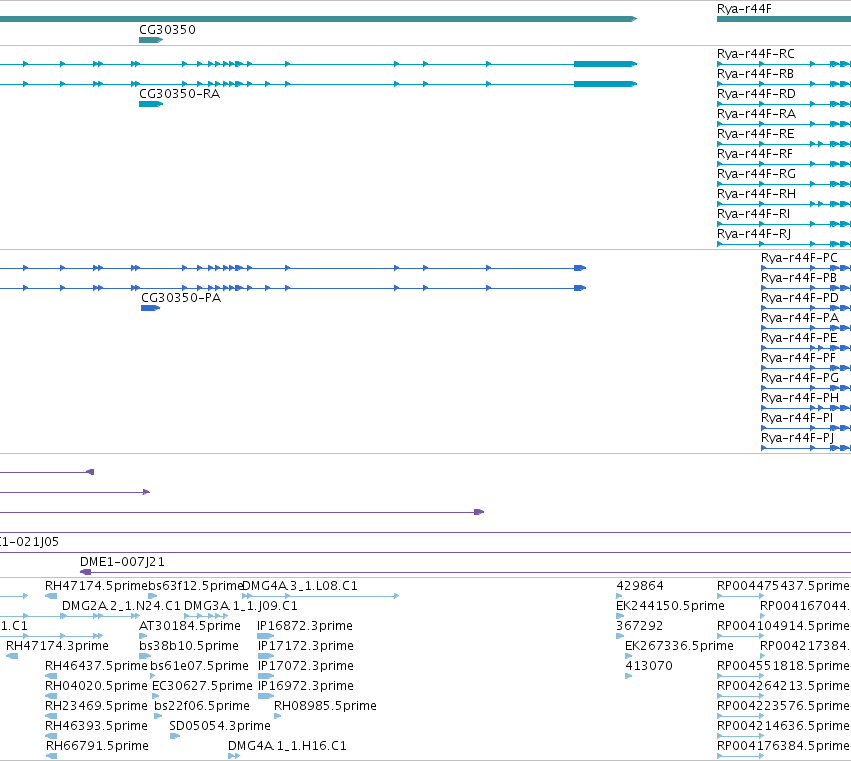Click EST bs22f06.5prime
This screenshot has width=851, height=761.
202,706
